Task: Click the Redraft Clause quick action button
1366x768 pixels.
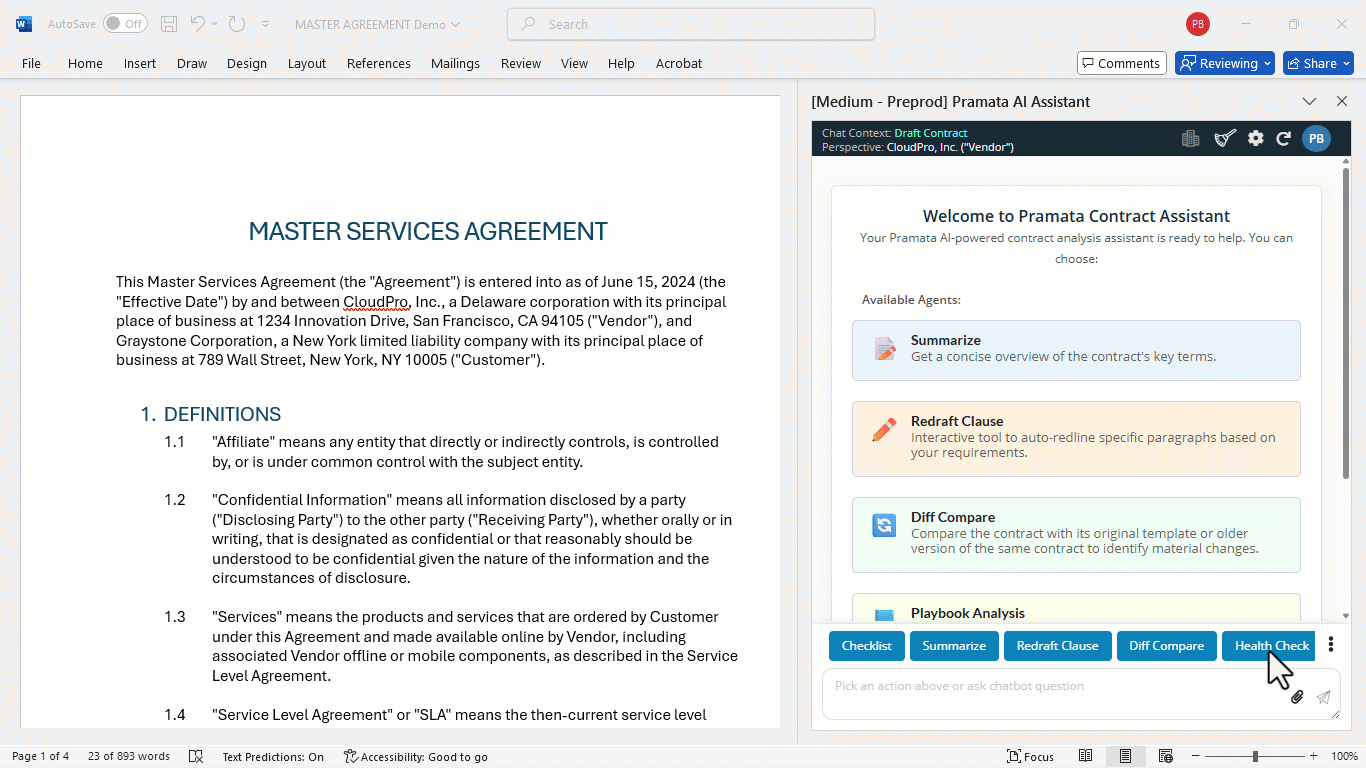Action: tap(1057, 646)
